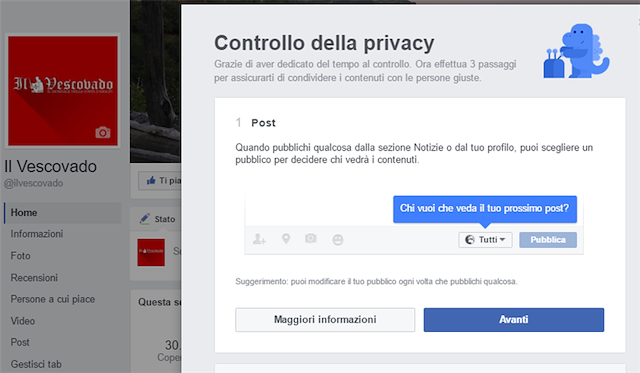Click the blue dinosaur privacy mascot

576,51
